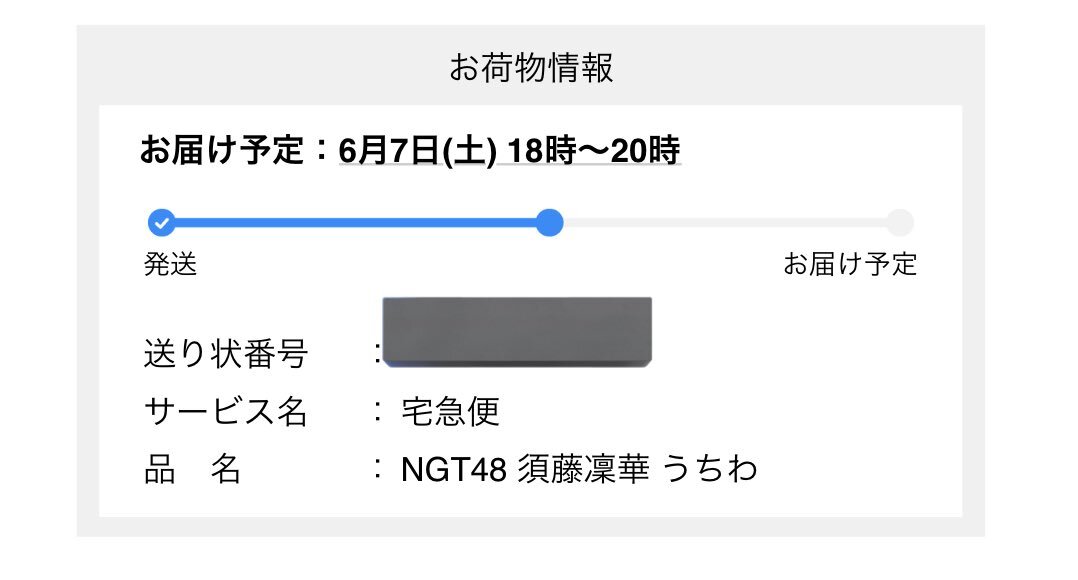Viewport: 1078px width, 580px height.
Task: Click the item name NGT48 須藤凛華 うちわ
Action: (x=579, y=470)
